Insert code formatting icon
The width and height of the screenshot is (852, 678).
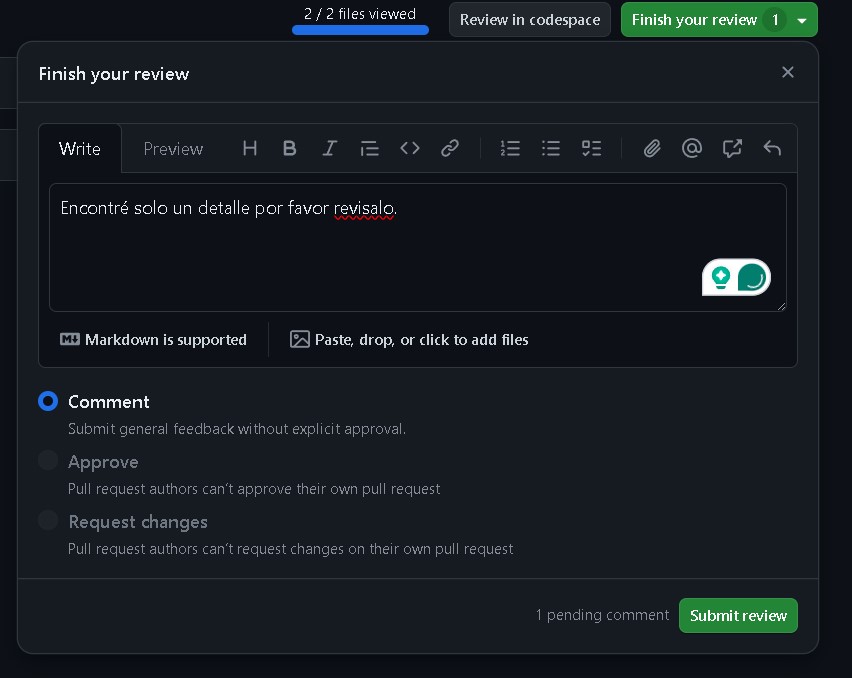[x=410, y=149]
